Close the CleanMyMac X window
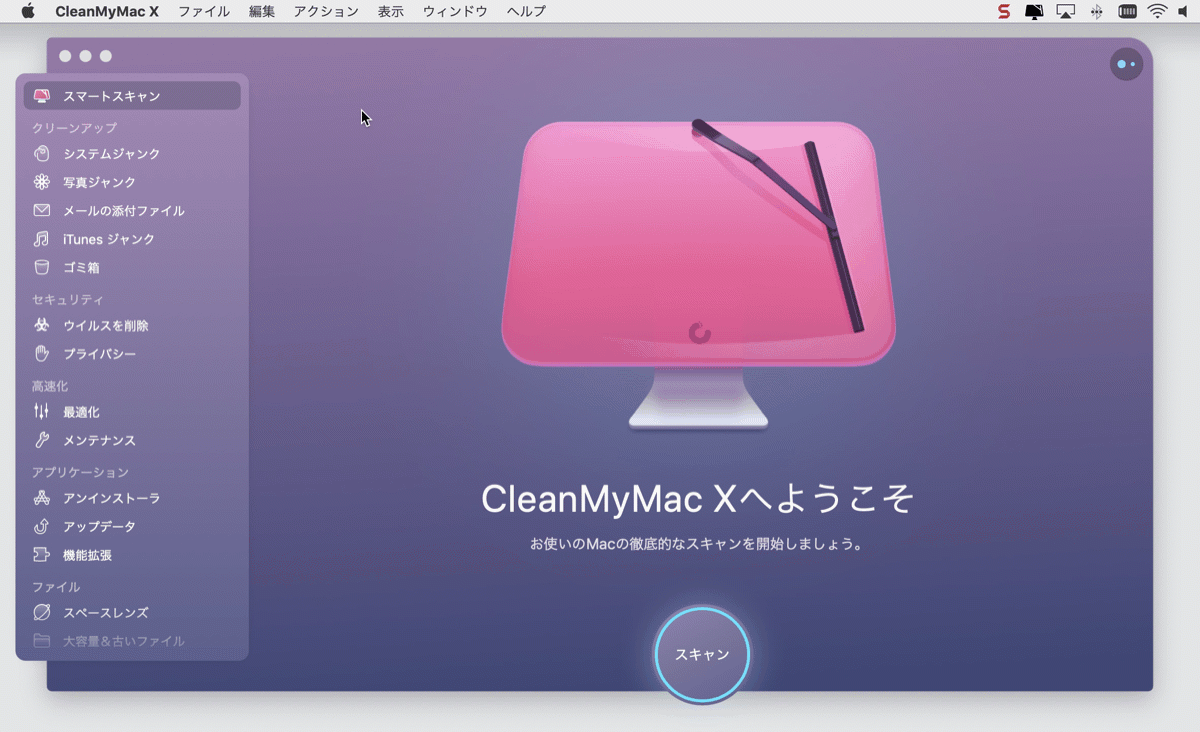This screenshot has width=1200, height=732. coord(65,56)
